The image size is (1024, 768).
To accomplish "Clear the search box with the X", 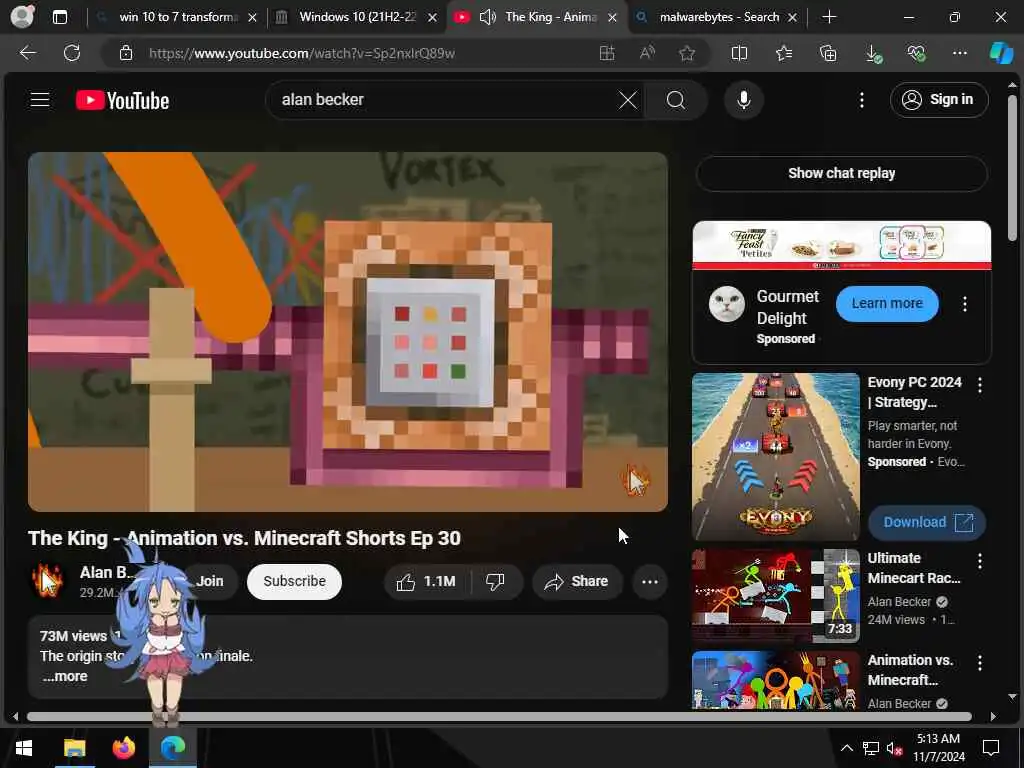I will point(628,100).
